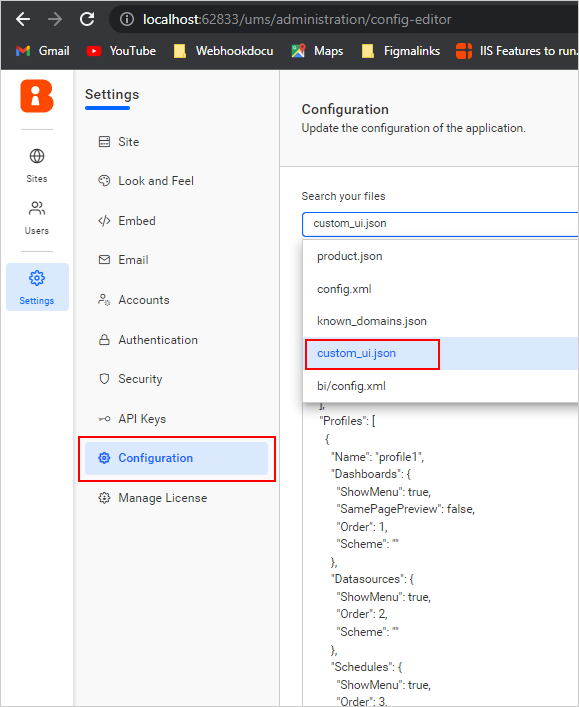Click gear icon beside Configuration
The width and height of the screenshot is (579, 707).
coord(104,458)
